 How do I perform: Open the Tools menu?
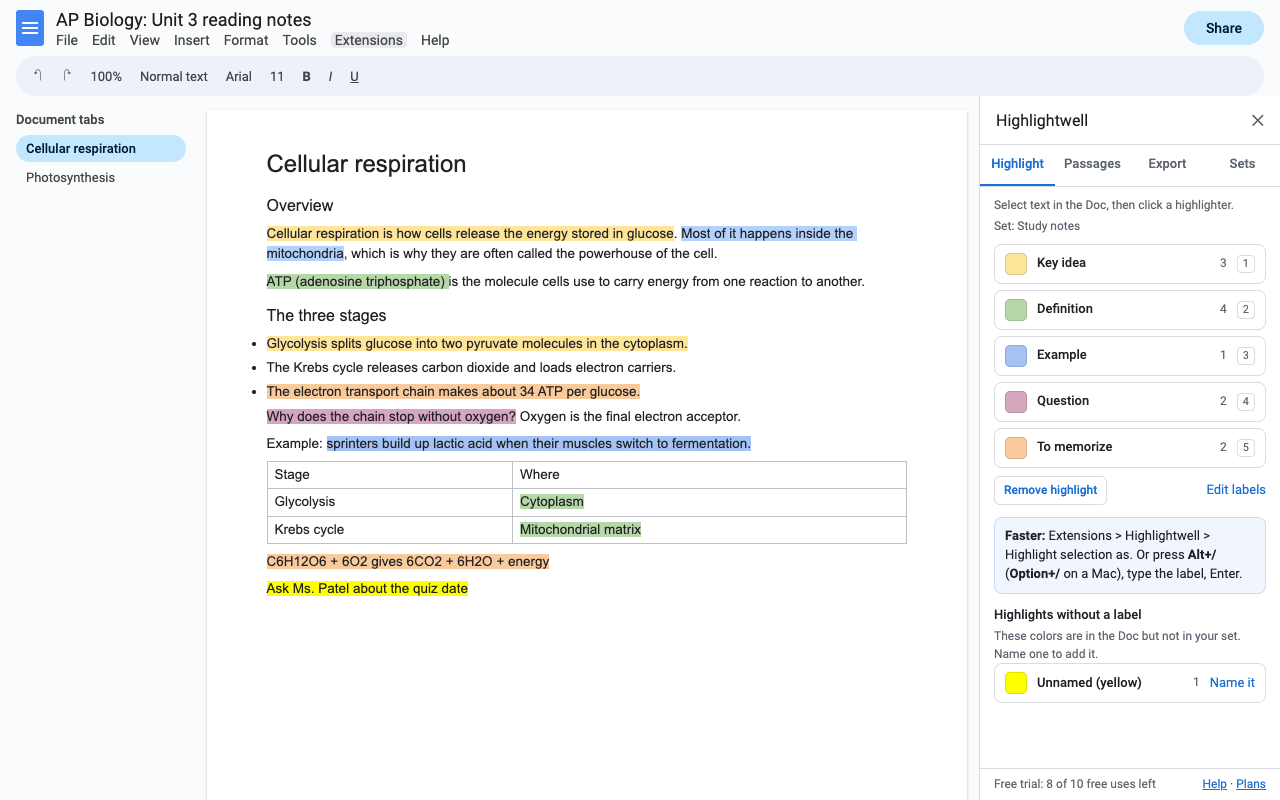coord(300,40)
